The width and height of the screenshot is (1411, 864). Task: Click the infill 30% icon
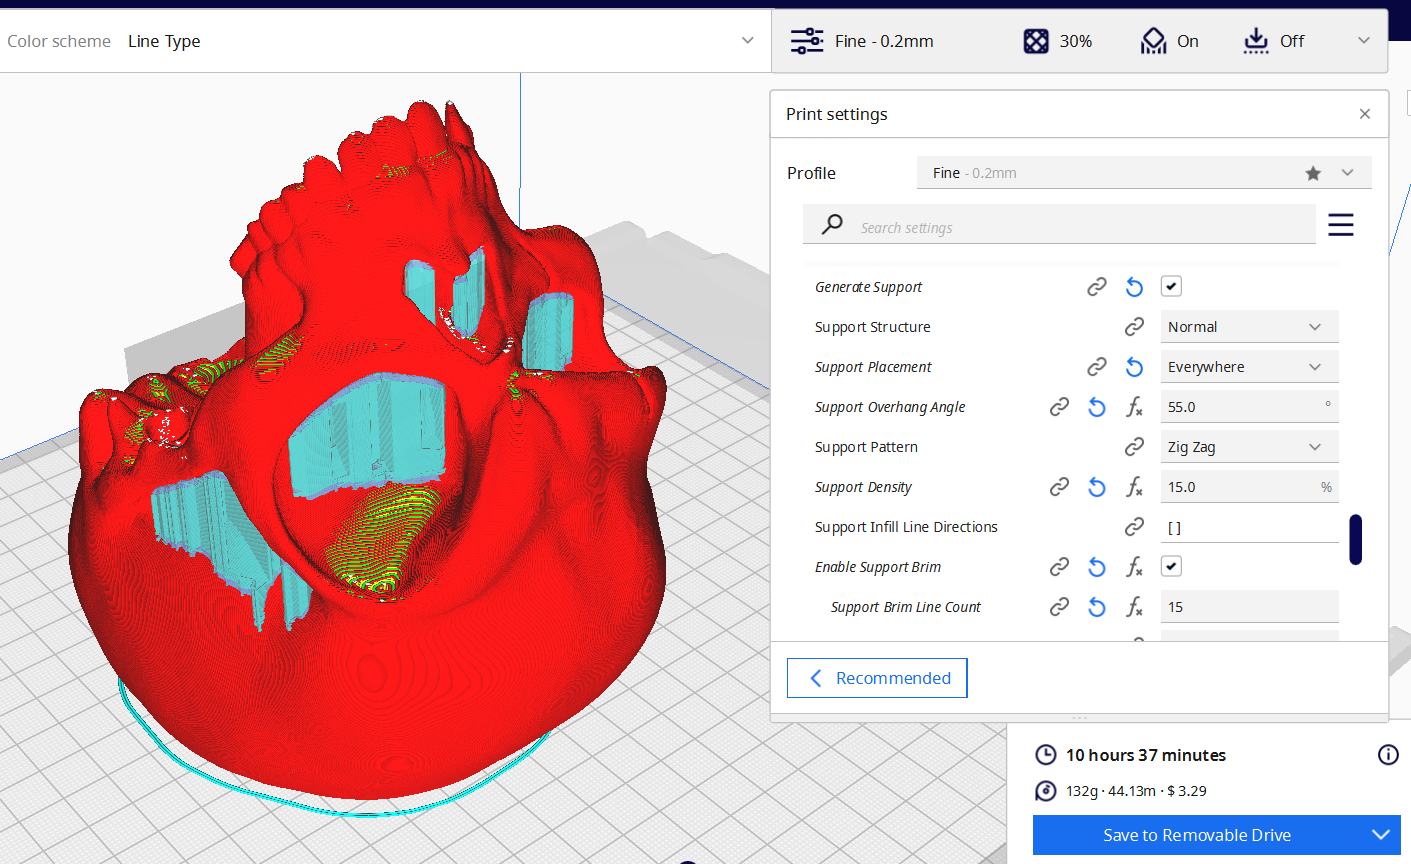point(1036,41)
